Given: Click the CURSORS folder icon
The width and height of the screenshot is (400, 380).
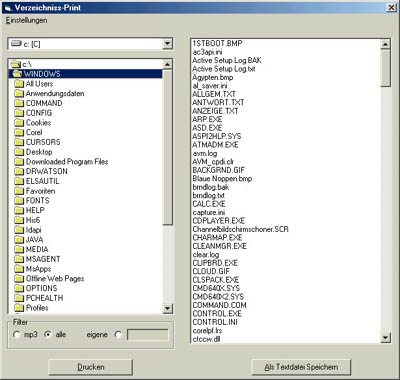Looking at the screenshot, I should click(x=19, y=142).
